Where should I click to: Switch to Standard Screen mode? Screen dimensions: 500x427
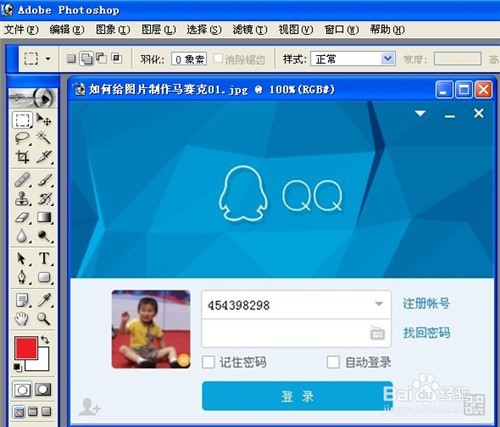[19, 412]
